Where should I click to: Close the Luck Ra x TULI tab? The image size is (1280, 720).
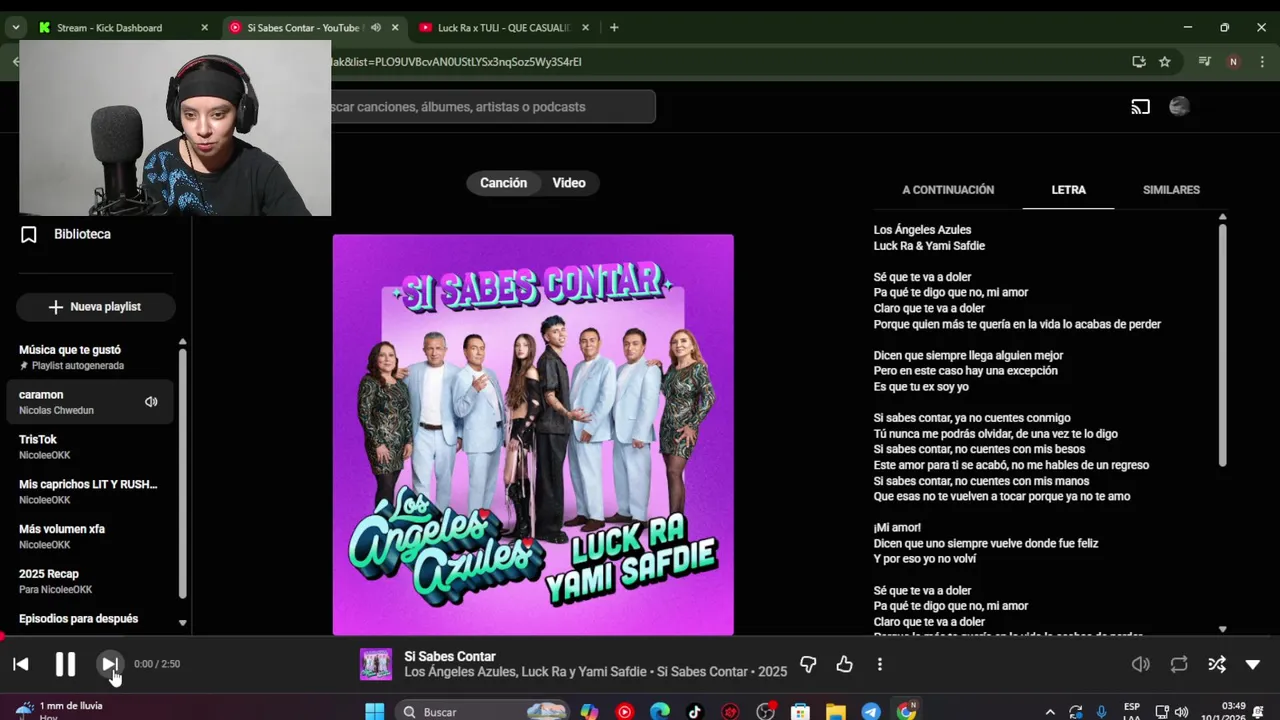coord(585,28)
